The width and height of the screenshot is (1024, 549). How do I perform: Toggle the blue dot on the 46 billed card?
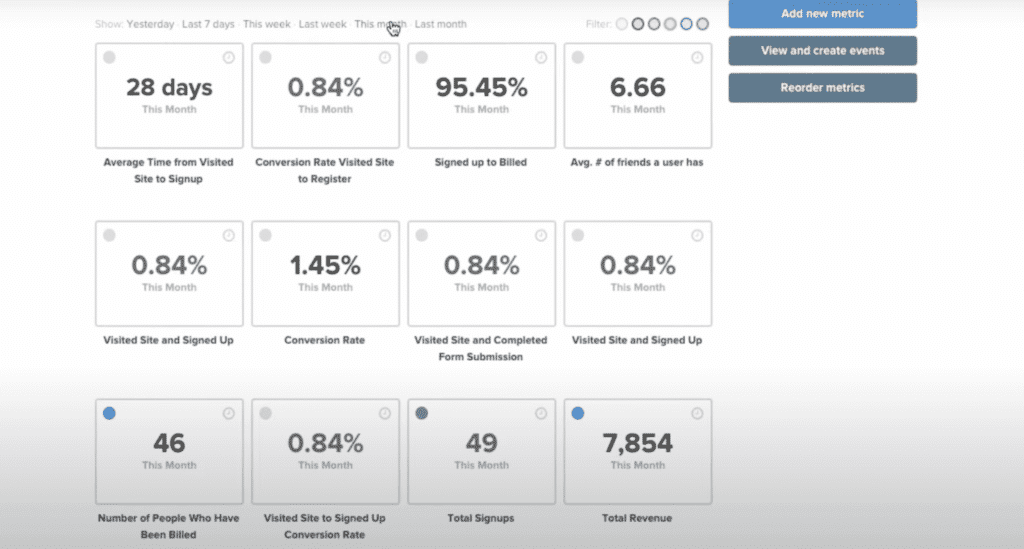click(109, 413)
